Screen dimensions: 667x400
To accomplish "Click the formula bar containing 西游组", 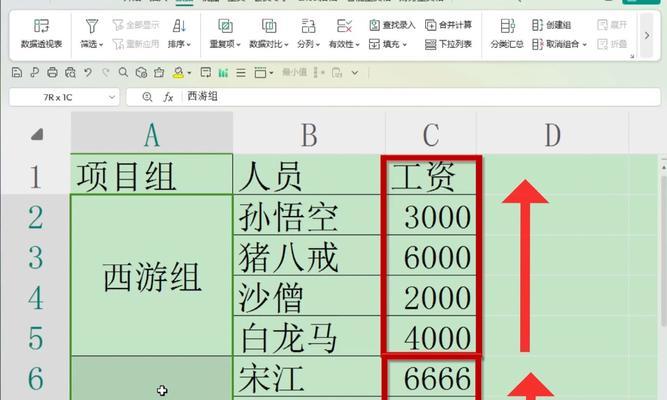I will tap(393, 97).
